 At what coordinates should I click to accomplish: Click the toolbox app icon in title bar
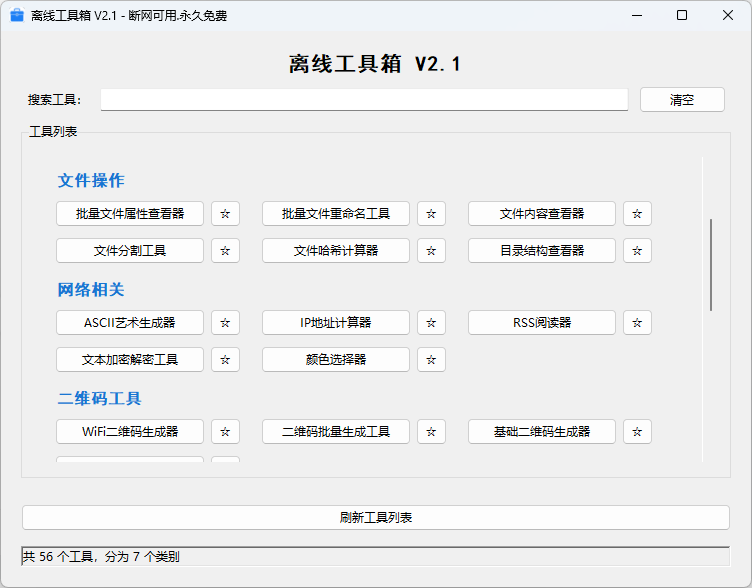16,15
